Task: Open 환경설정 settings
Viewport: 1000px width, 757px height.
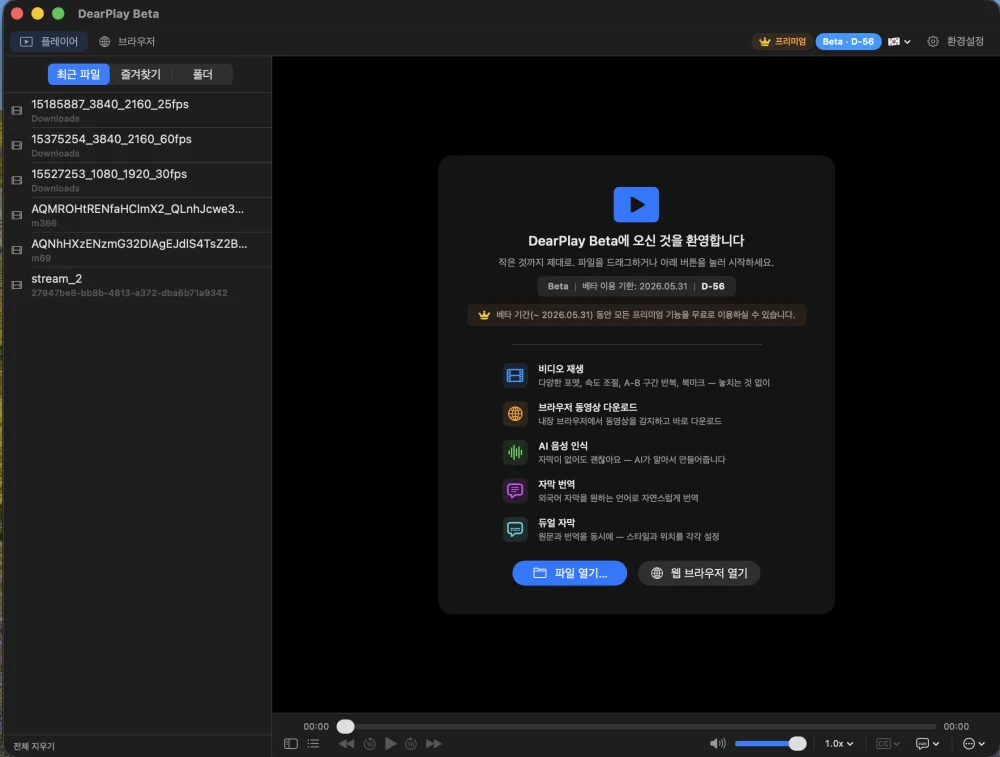Action: point(955,41)
